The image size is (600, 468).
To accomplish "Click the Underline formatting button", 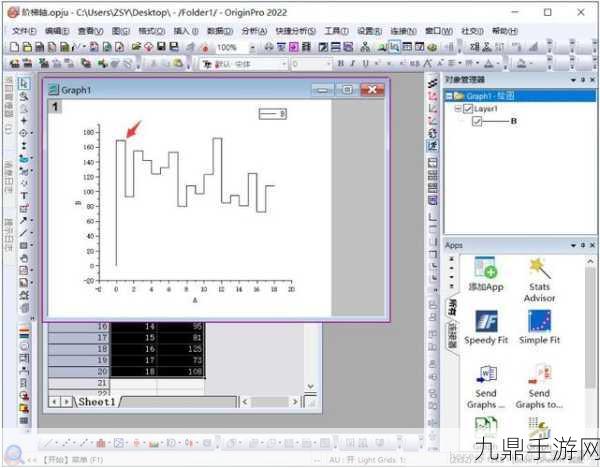I will pos(365,64).
